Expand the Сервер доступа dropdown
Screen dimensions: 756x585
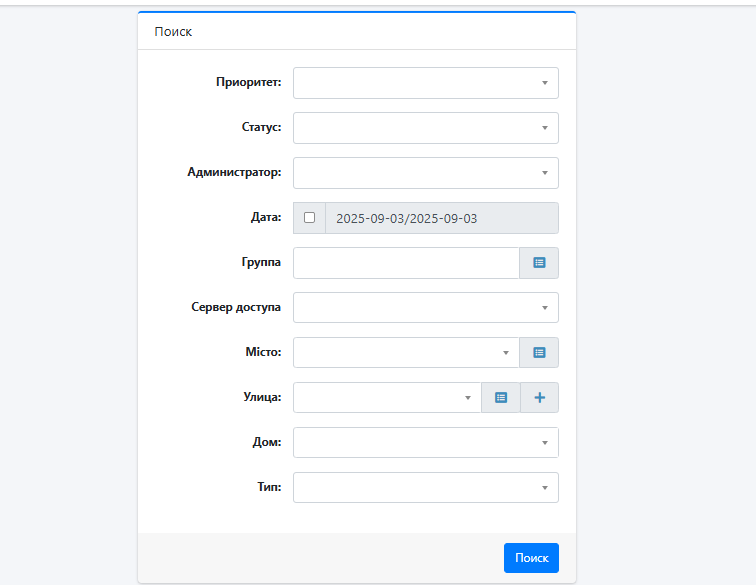(x=426, y=308)
